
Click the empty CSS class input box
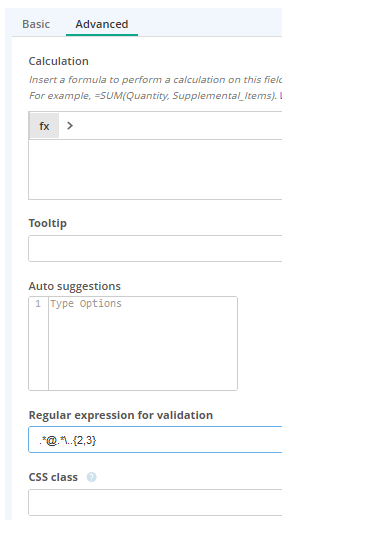(155, 502)
